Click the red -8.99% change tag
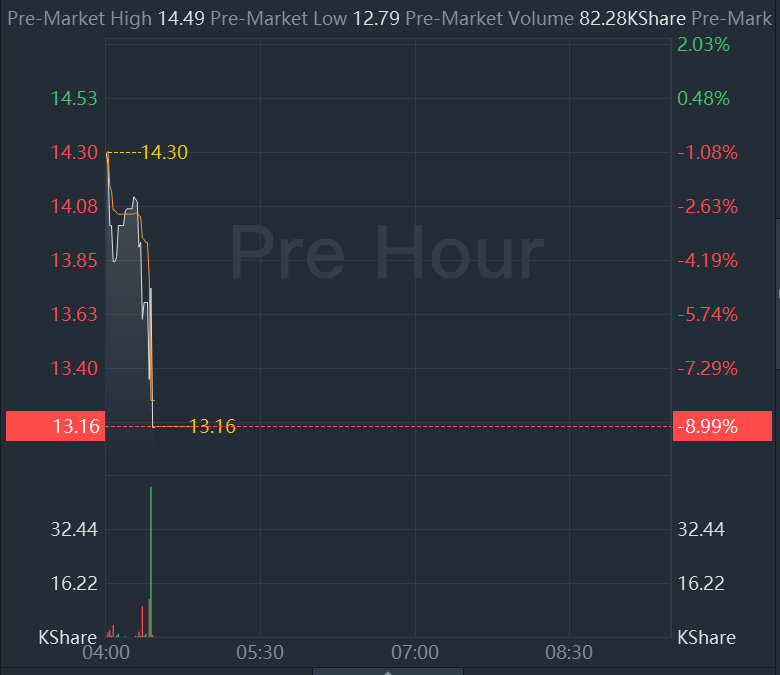The height and width of the screenshot is (675, 780). pos(722,426)
